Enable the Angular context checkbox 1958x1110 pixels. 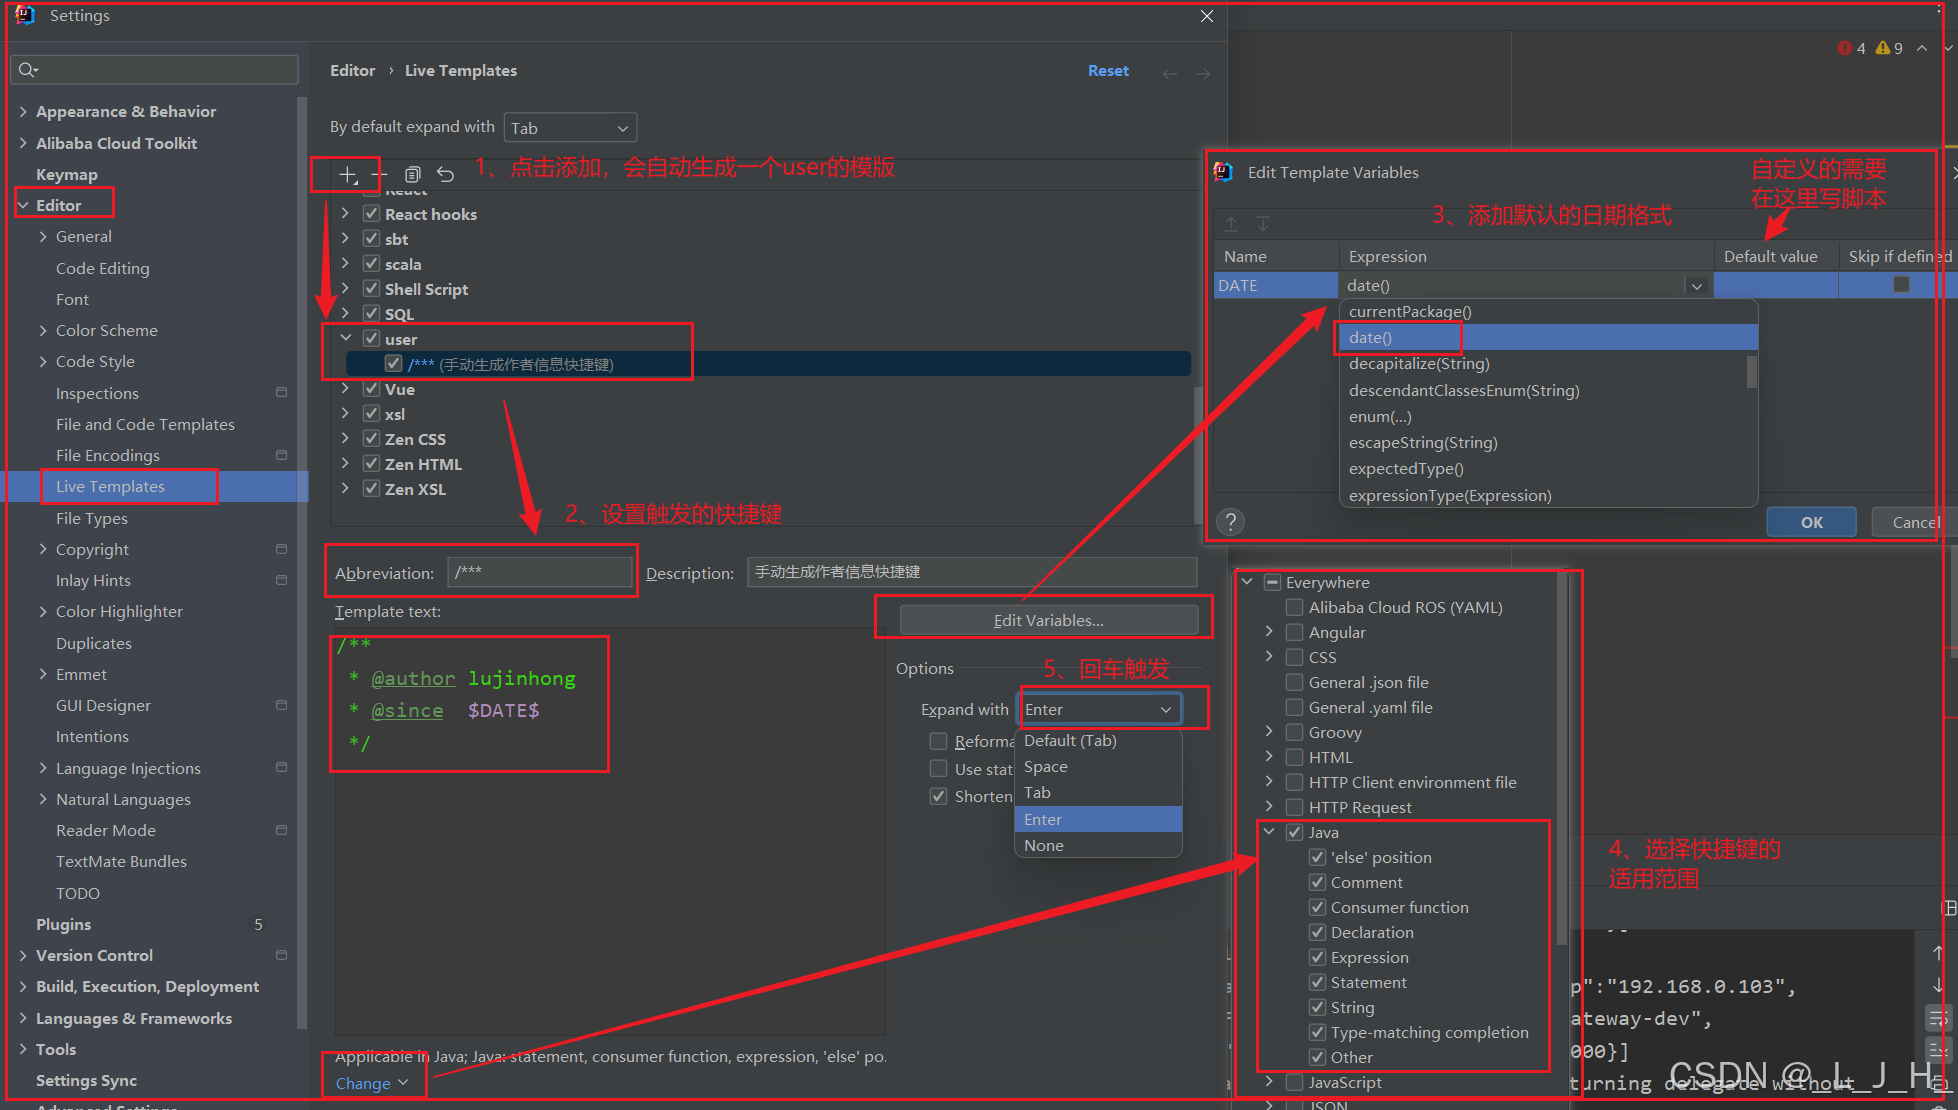[x=1295, y=632]
